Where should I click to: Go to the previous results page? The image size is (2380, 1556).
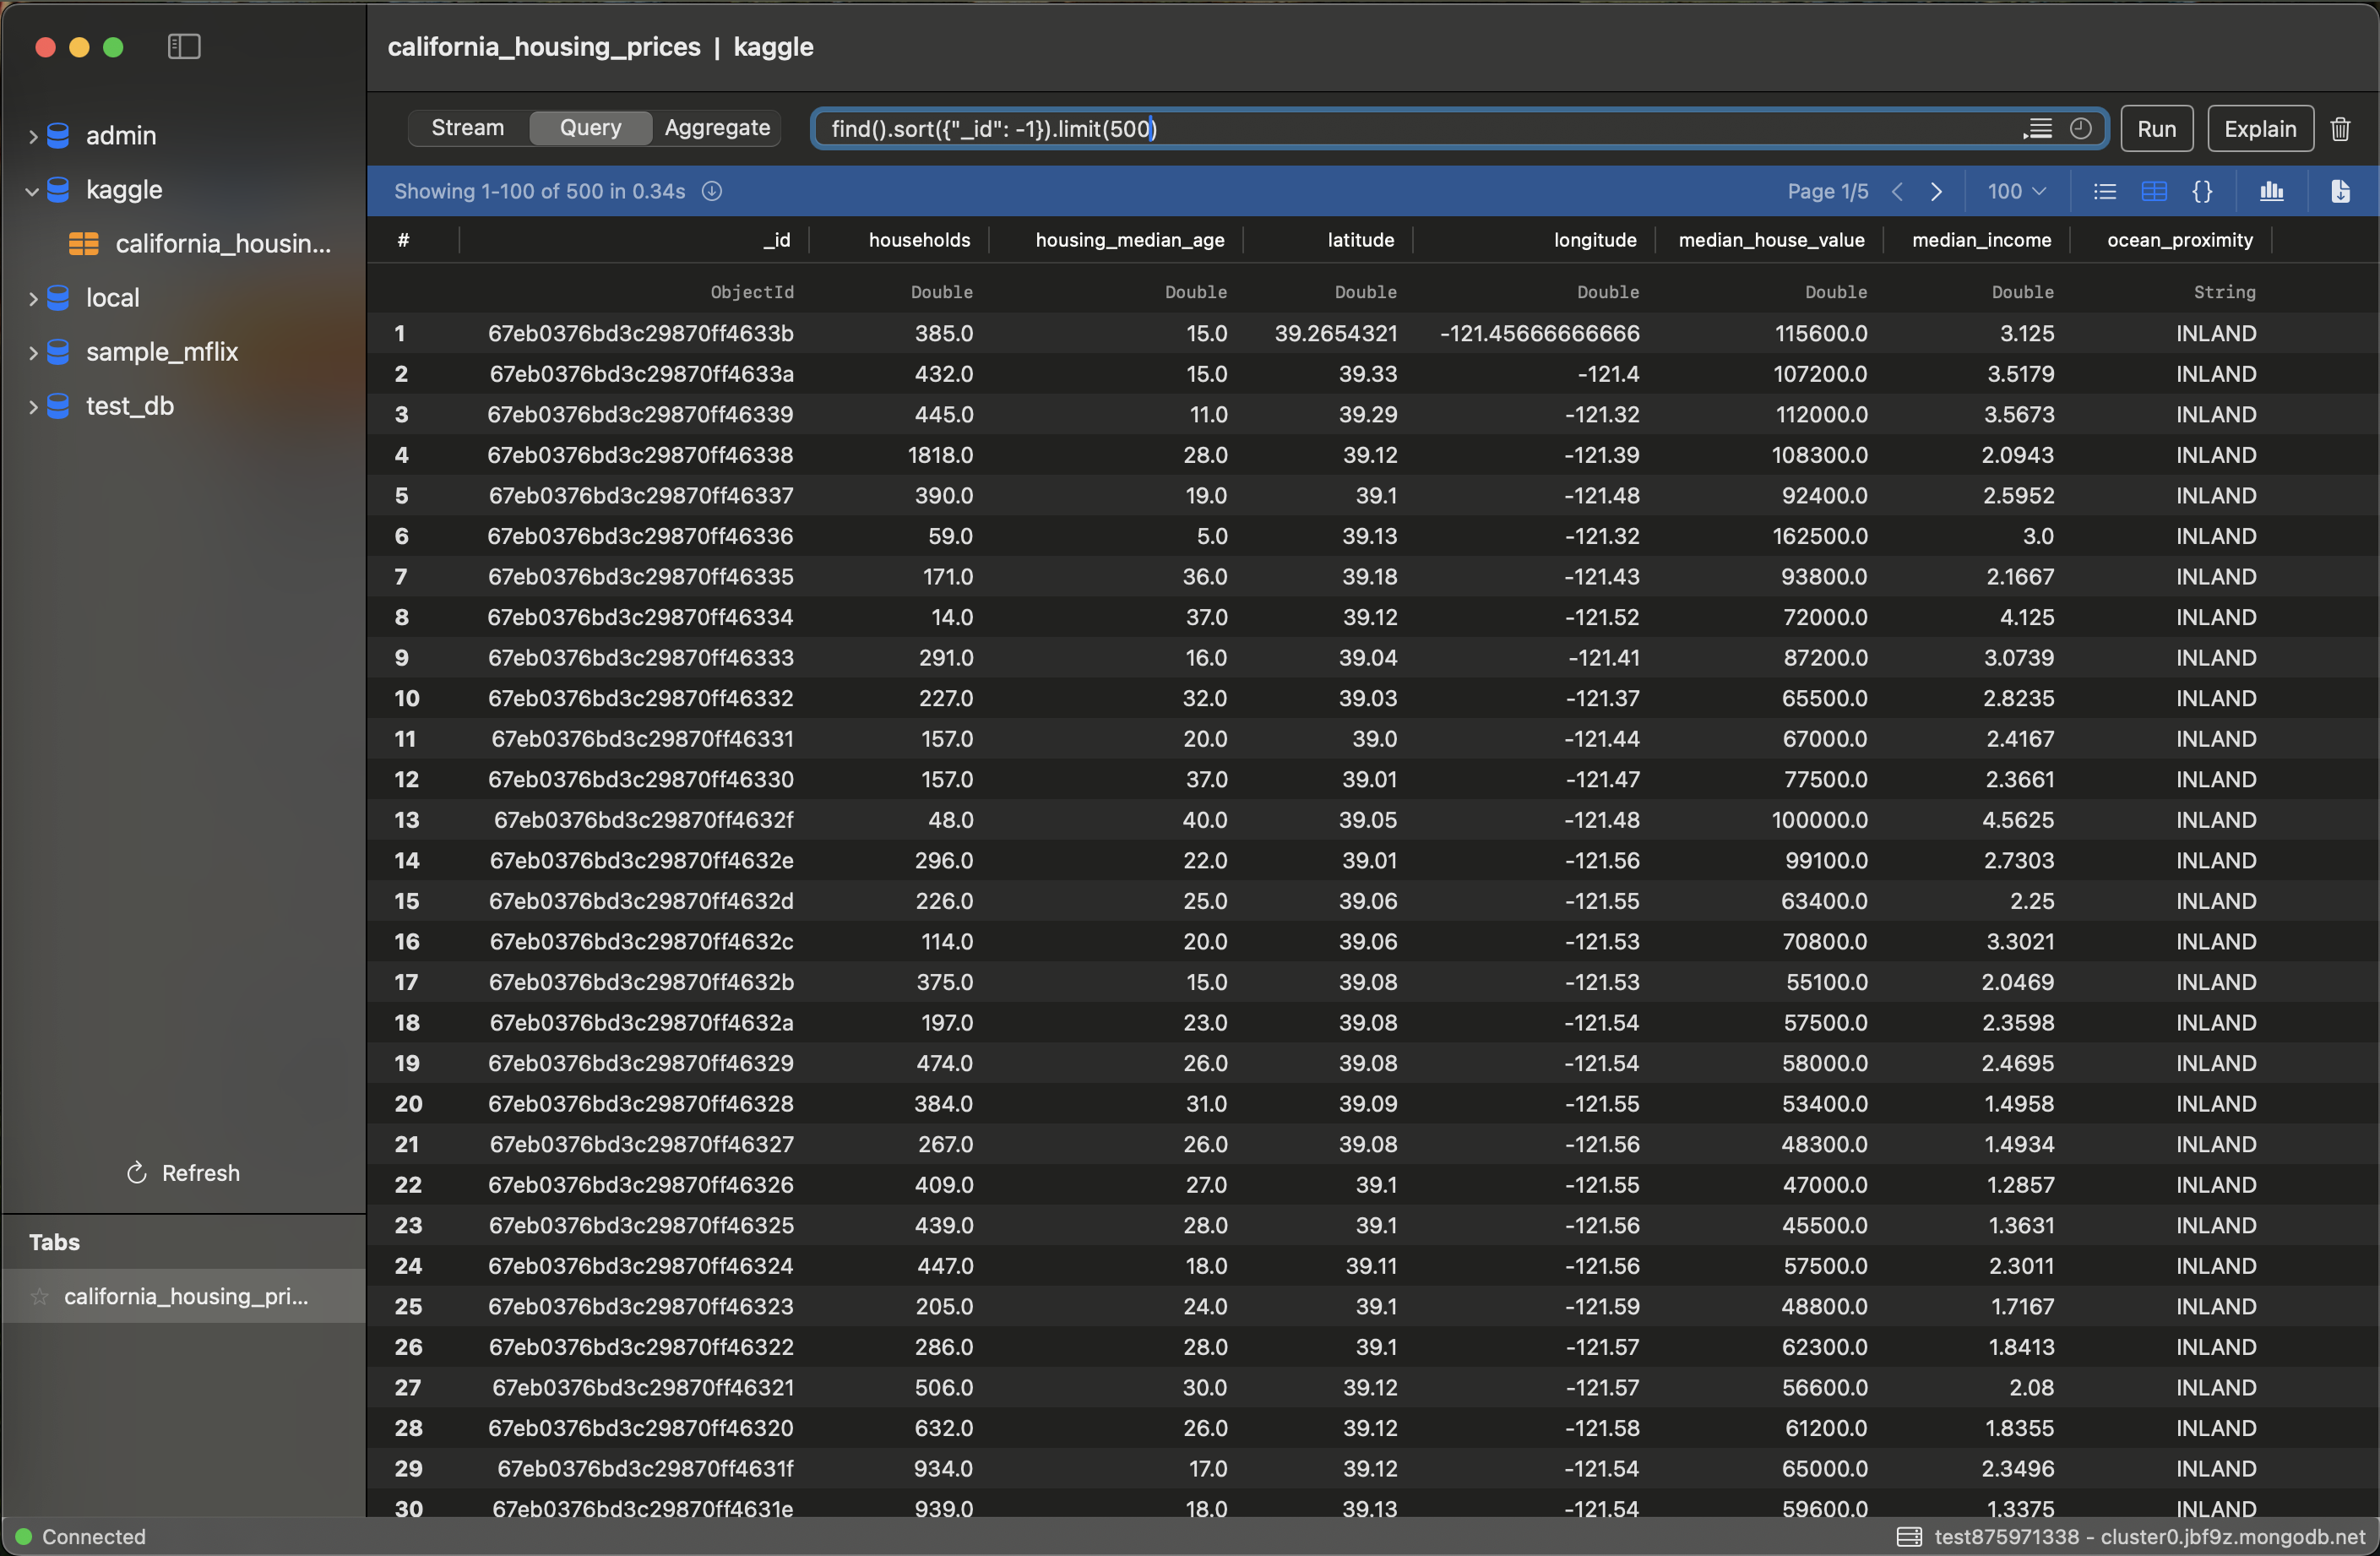(1897, 191)
